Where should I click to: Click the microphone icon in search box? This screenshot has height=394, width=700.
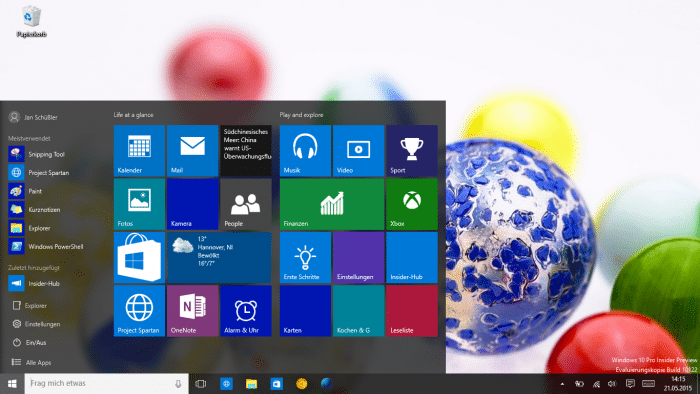click(x=178, y=384)
